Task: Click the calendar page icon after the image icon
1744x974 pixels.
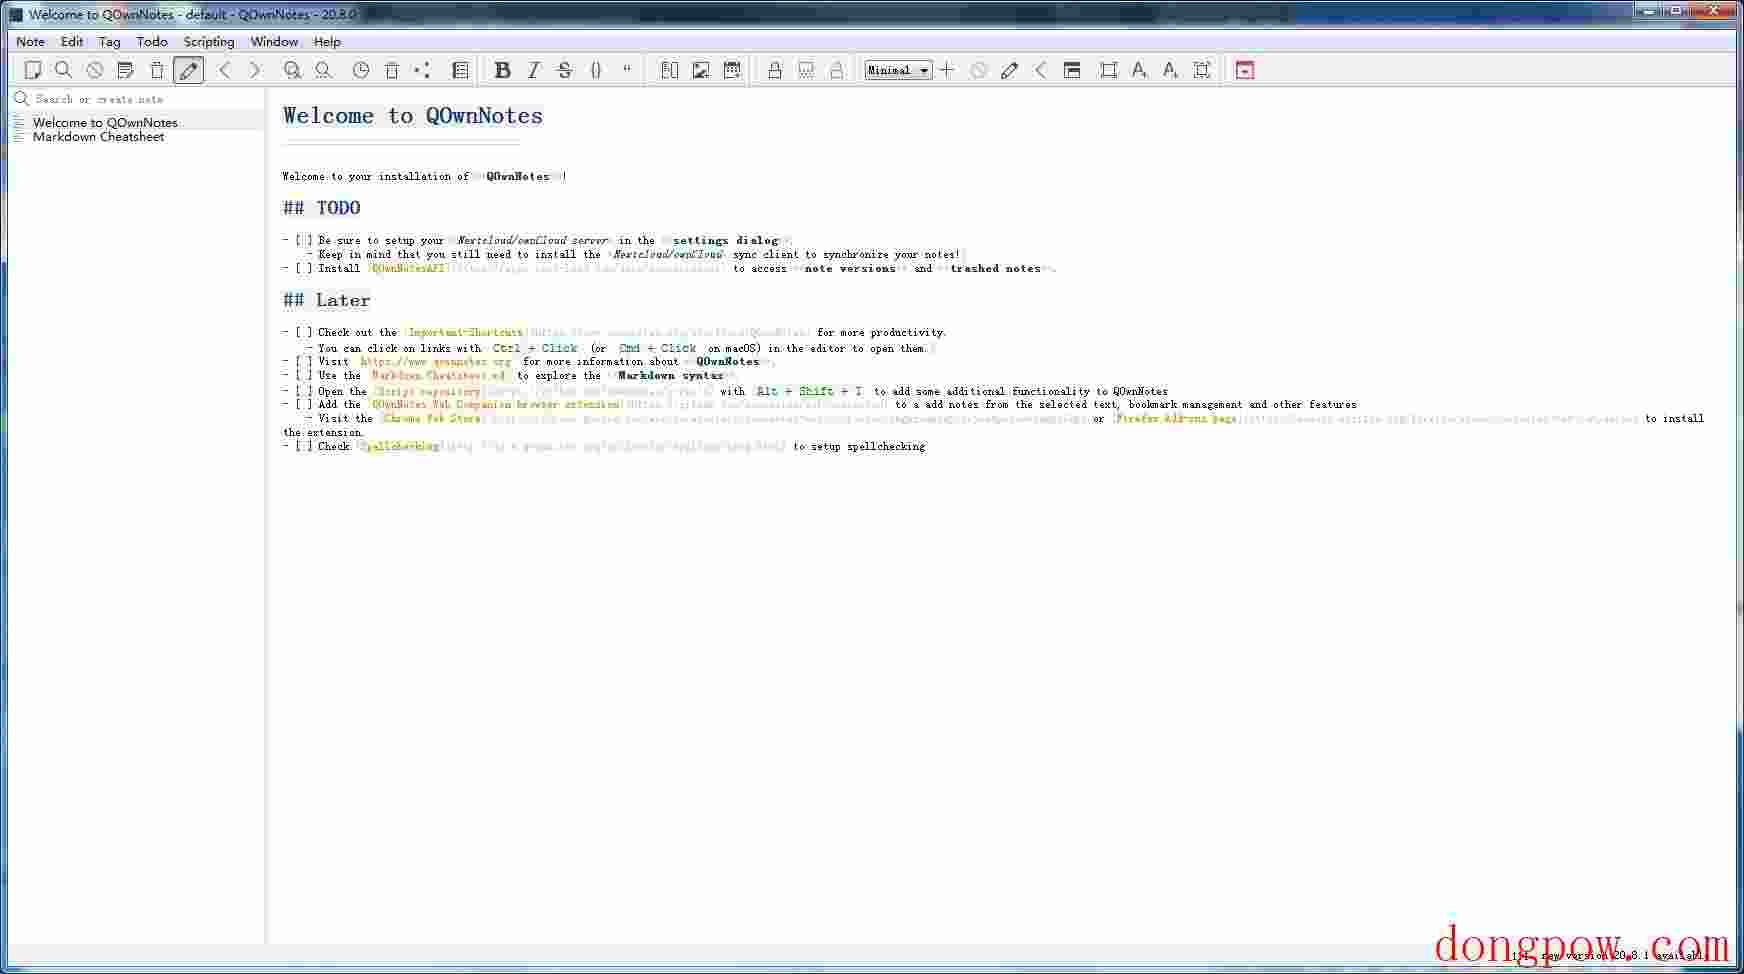Action: [732, 70]
